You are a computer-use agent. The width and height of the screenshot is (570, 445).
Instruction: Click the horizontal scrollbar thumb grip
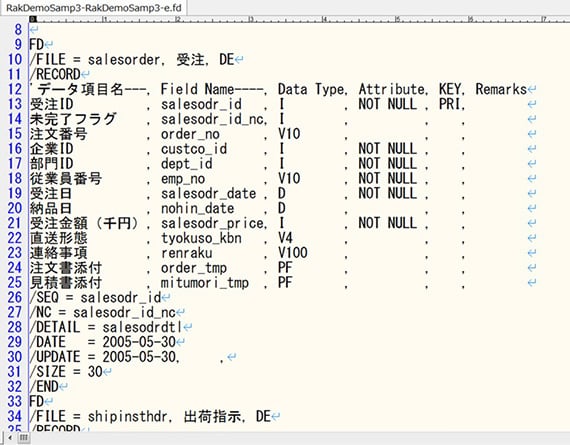(24, 437)
